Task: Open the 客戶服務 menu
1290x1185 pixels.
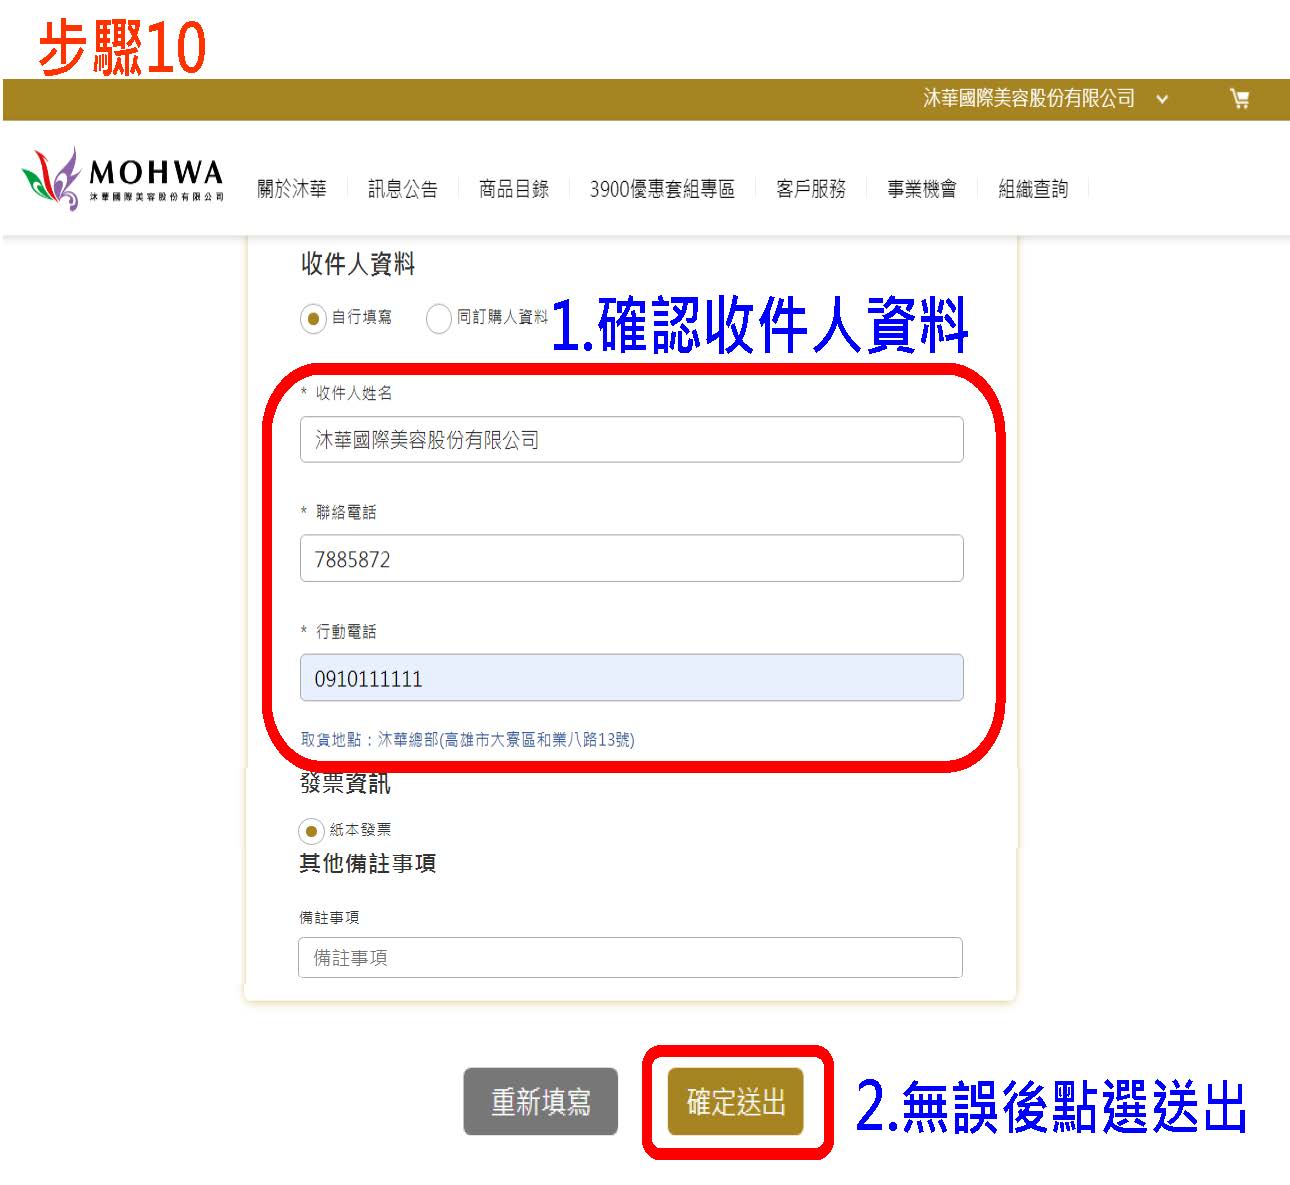Action: (811, 189)
